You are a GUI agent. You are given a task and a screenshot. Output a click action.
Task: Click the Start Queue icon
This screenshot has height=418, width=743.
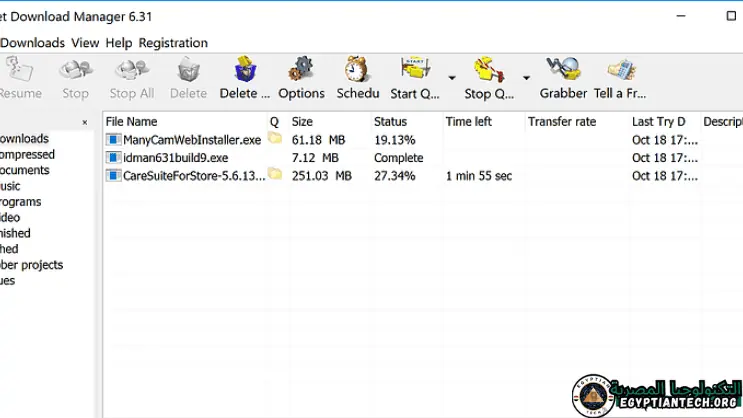415,69
